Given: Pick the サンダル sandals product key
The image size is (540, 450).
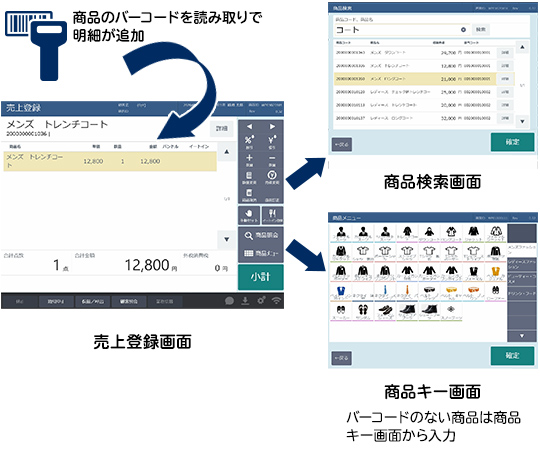Looking at the screenshot, I should [x=363, y=312].
